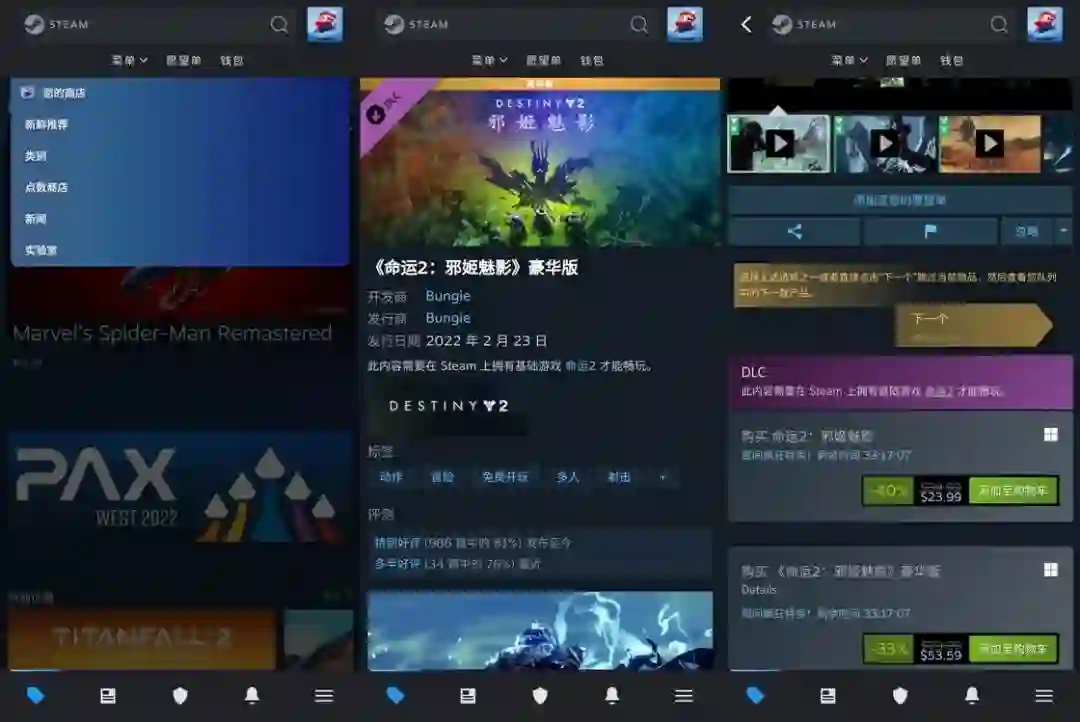Viewport: 1080px width, 722px height.
Task: Add $23.99 邪姬魅影 to cart
Action: (x=1013, y=491)
